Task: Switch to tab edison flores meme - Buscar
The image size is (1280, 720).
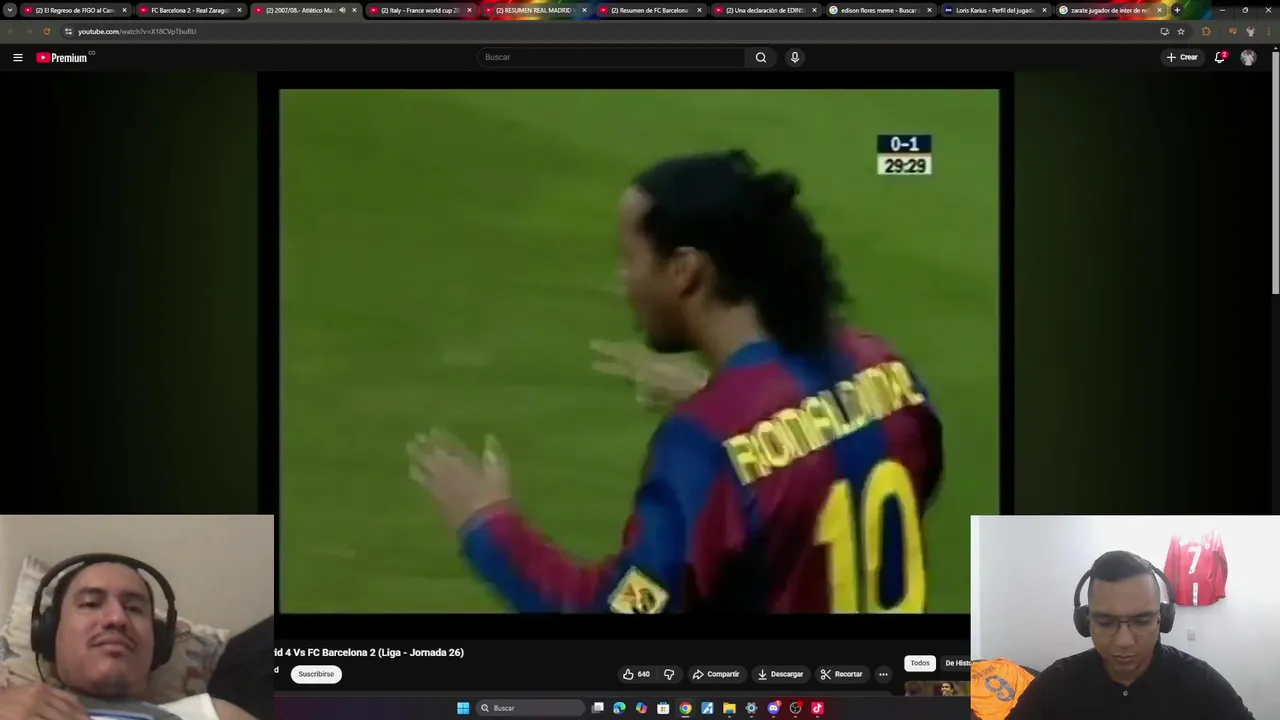Action: tap(880, 10)
